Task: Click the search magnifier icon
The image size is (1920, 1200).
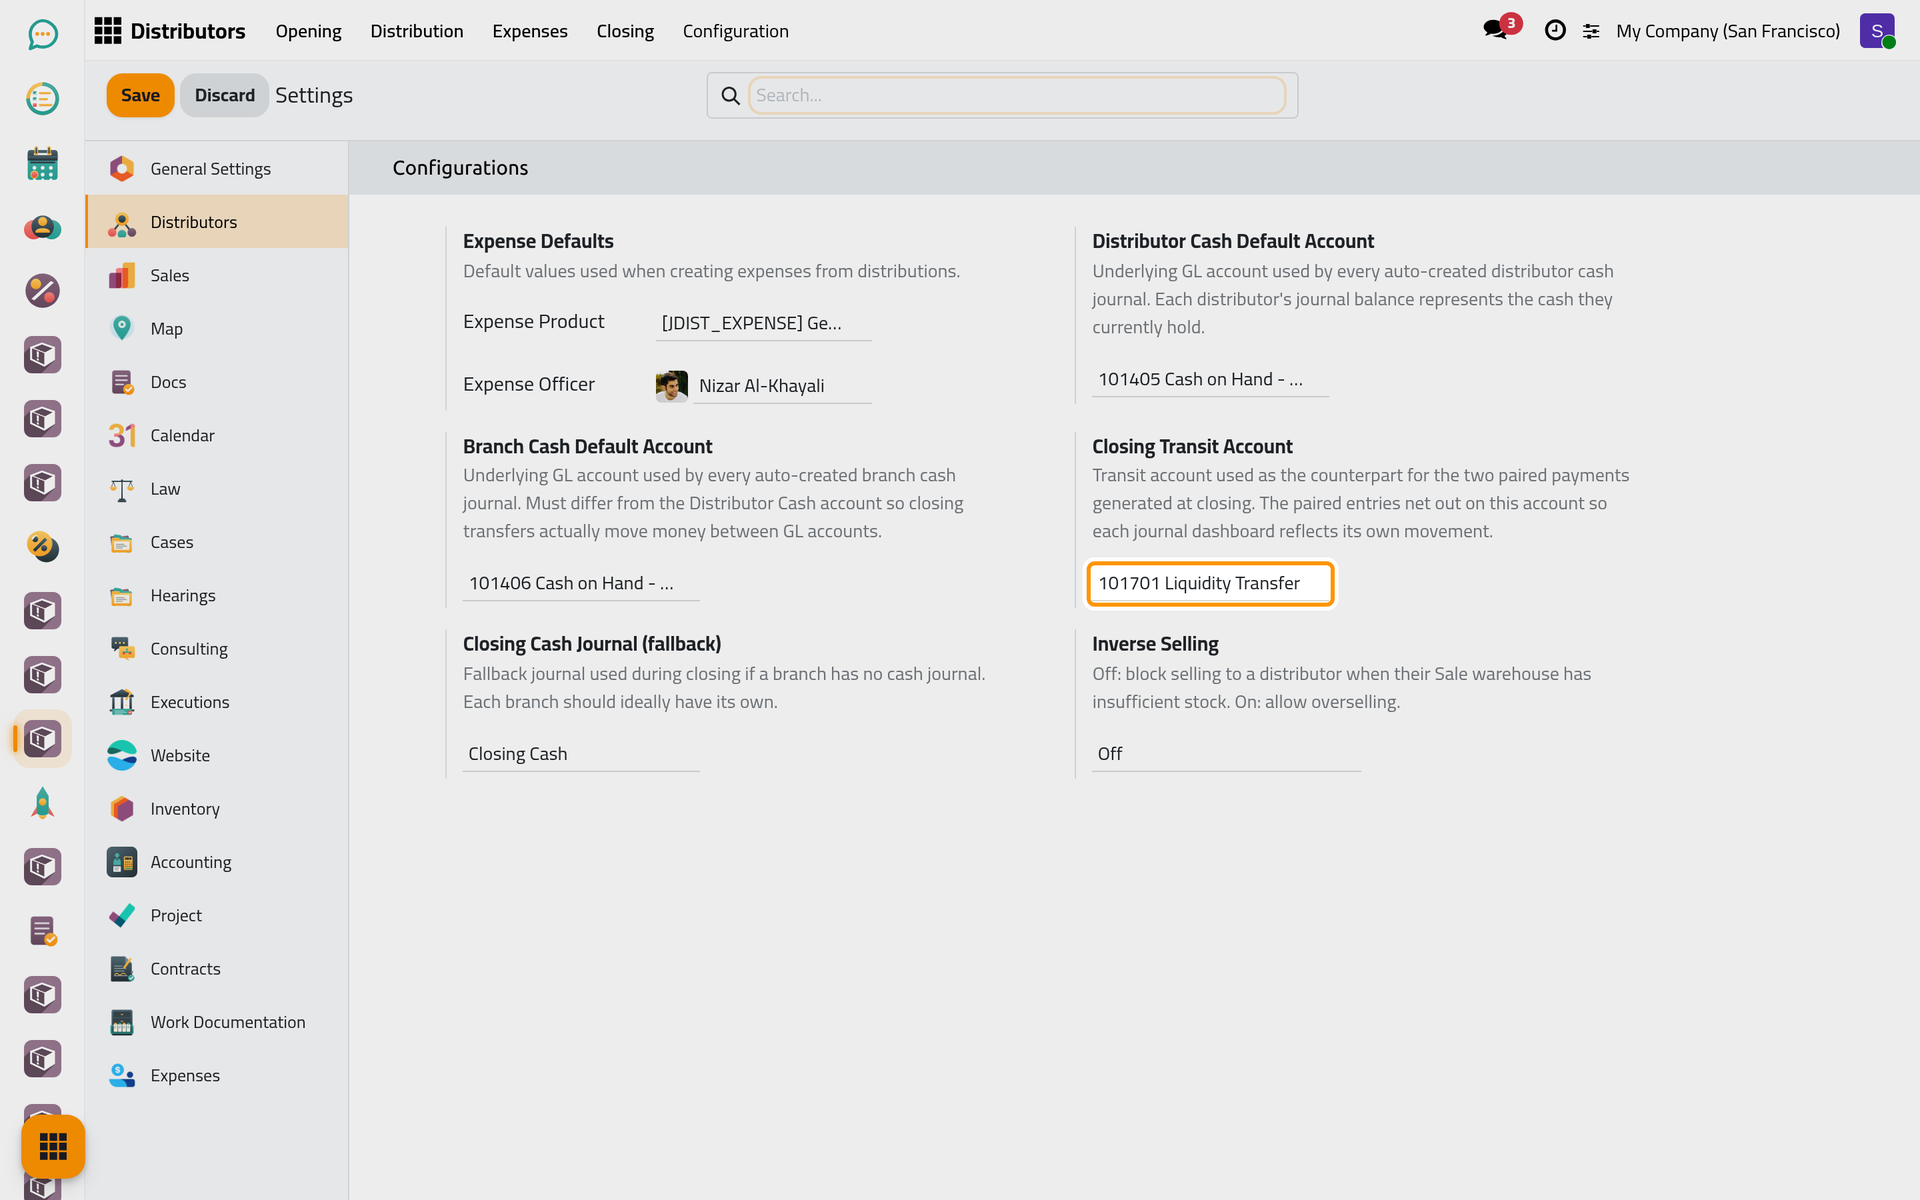Action: (x=730, y=95)
